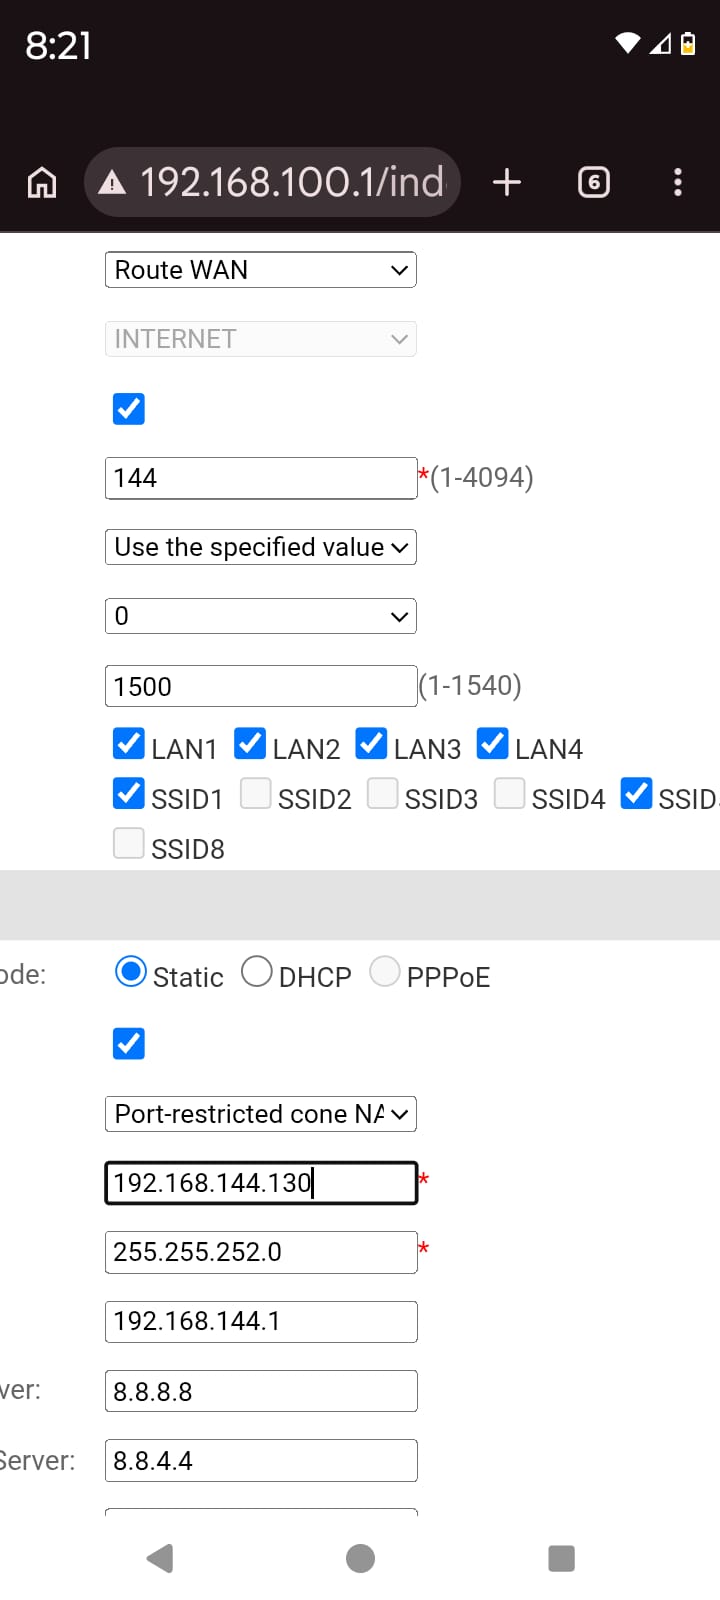The image size is (720, 1600).
Task: Select the DHCP radio button
Action: point(257,971)
